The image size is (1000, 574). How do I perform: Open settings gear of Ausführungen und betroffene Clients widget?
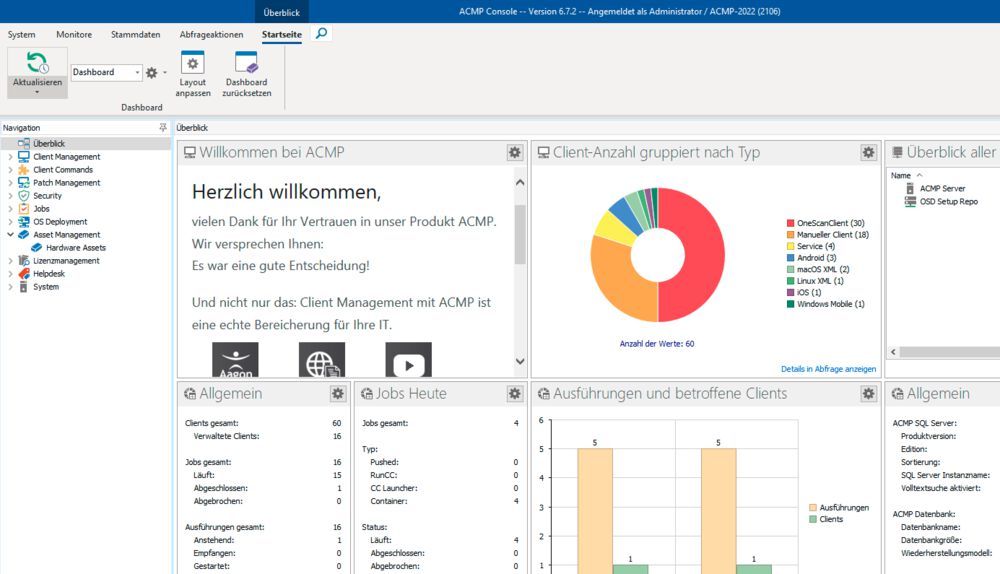point(868,394)
